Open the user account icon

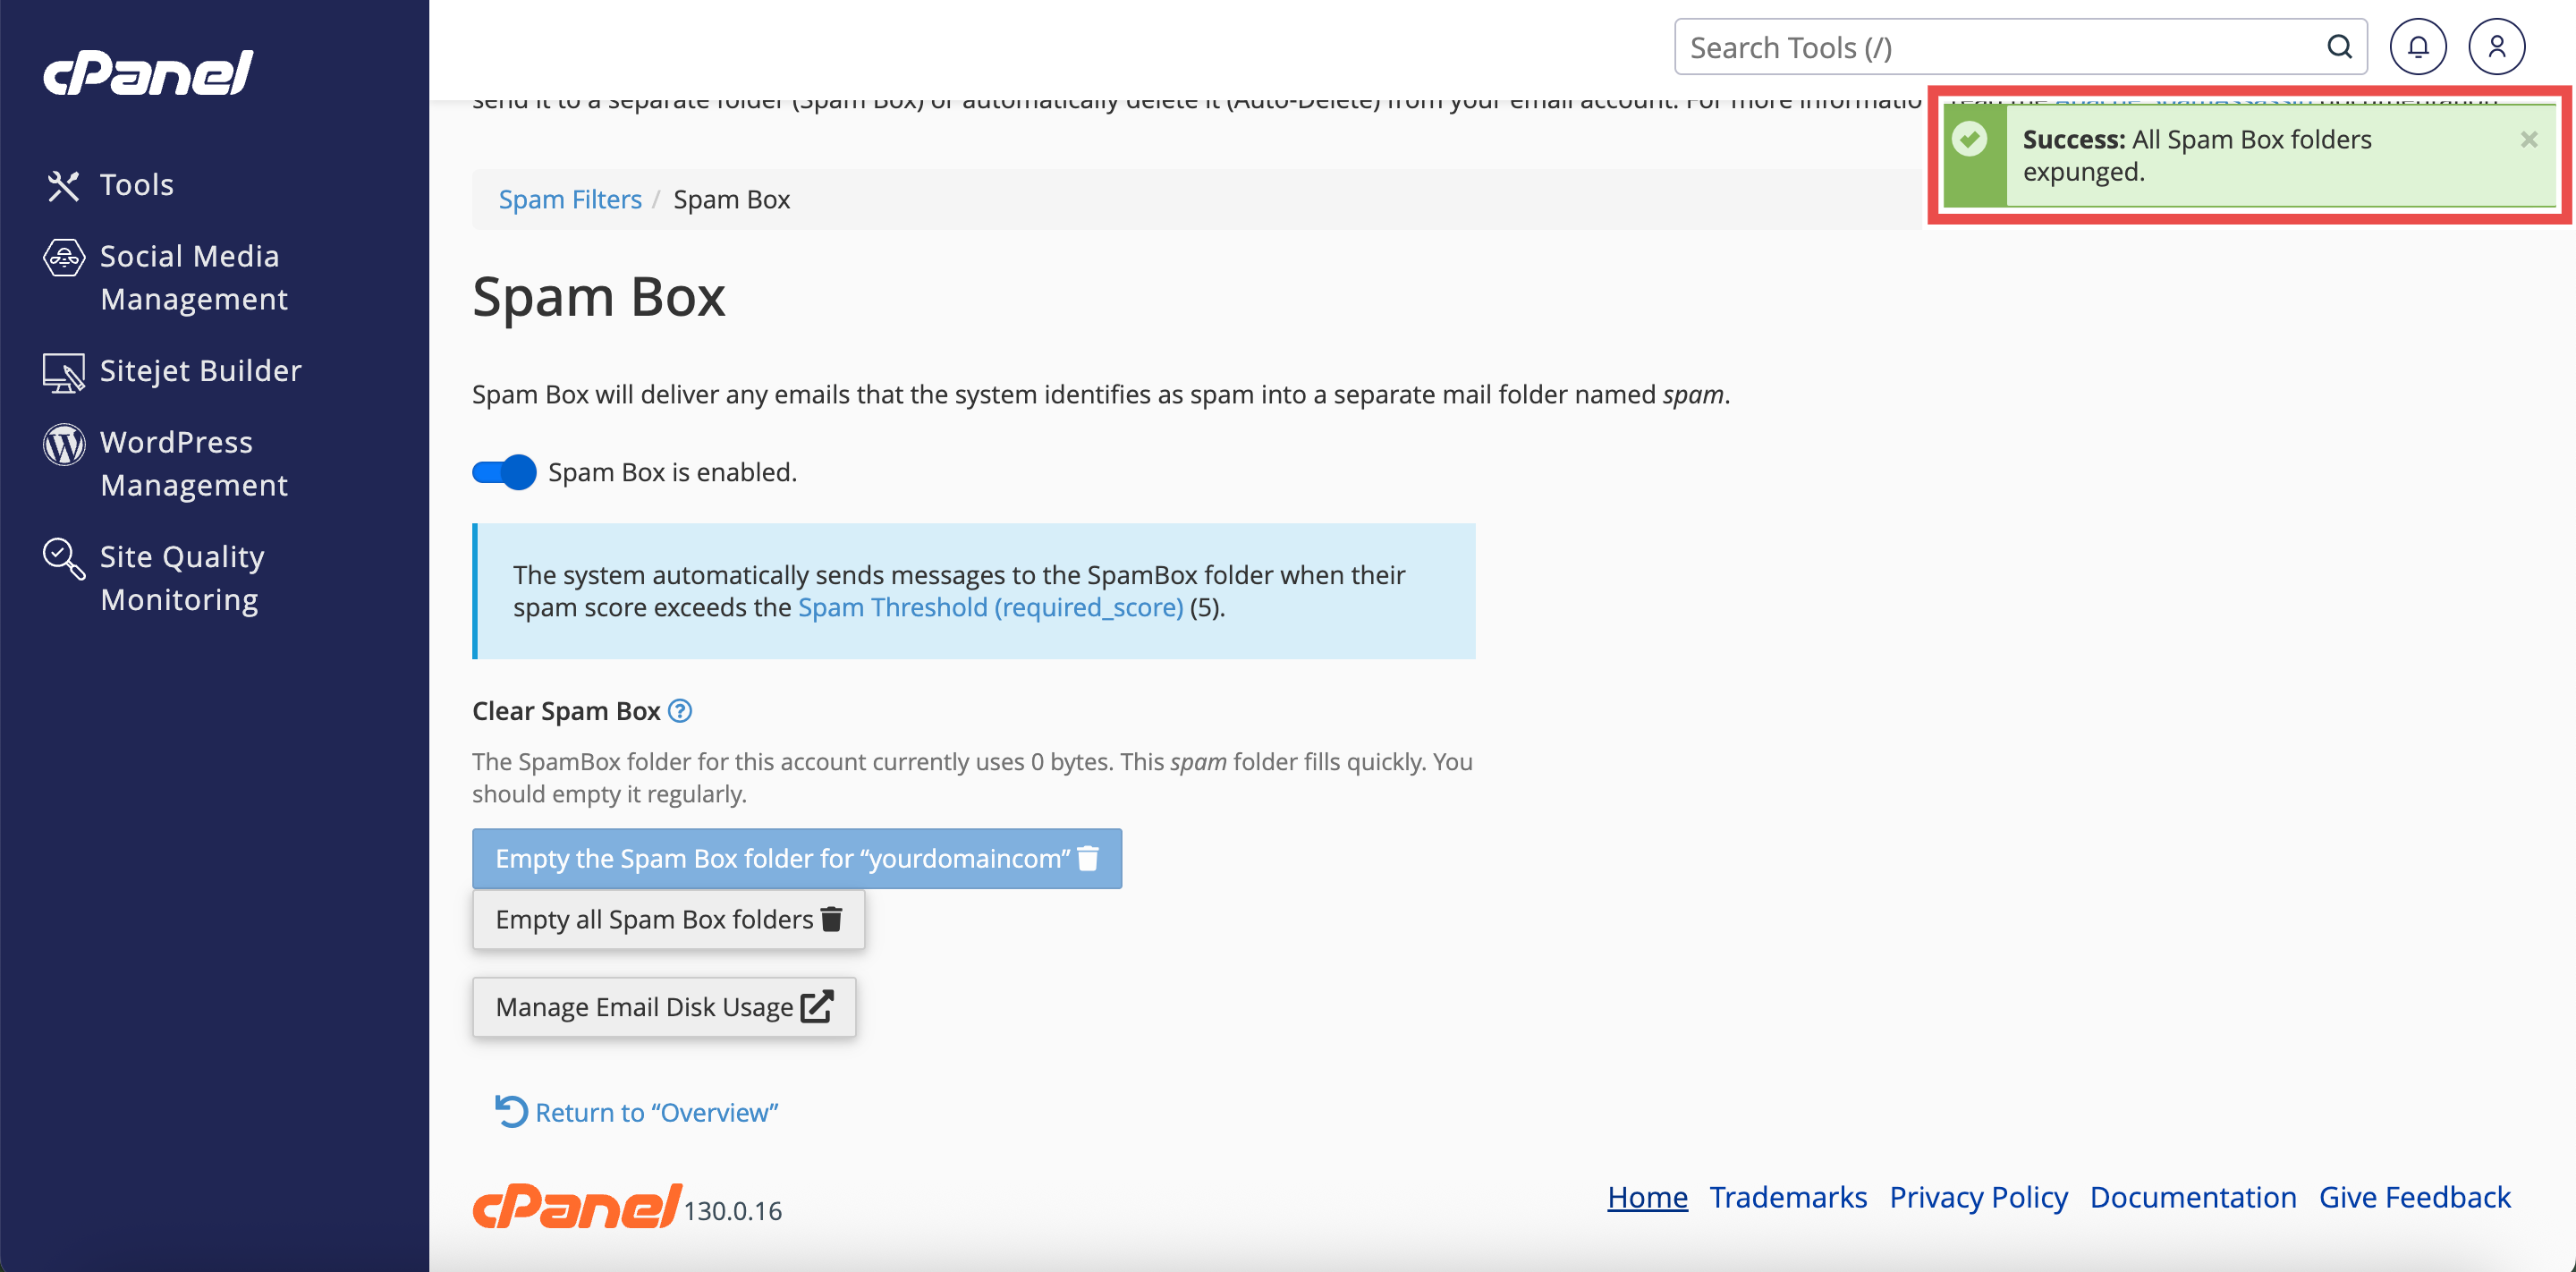click(x=2496, y=47)
